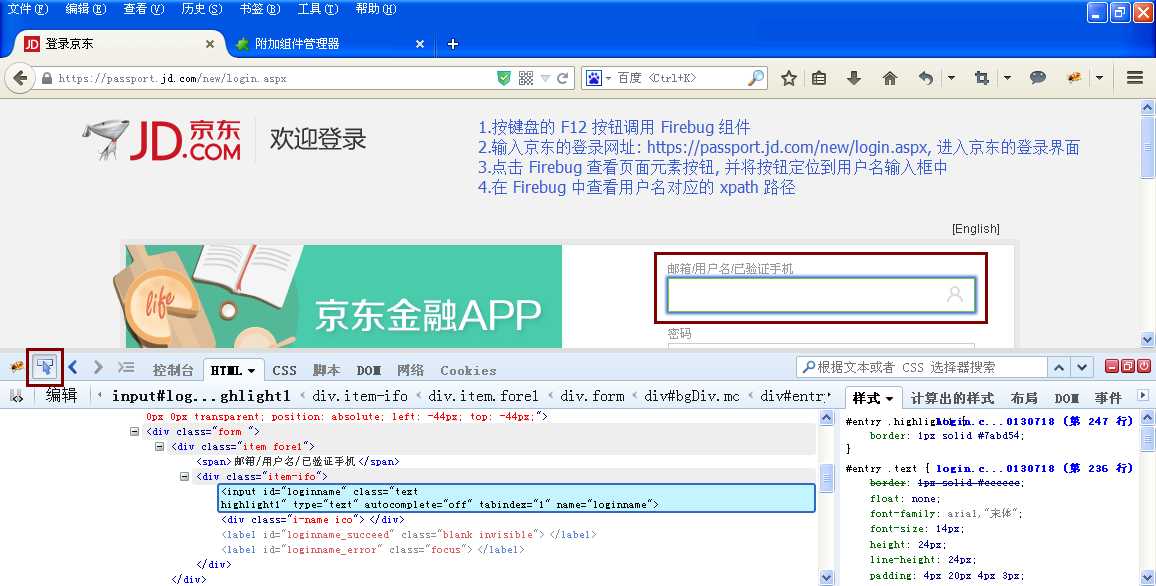Open dropdown next to undo arrow icon
The image size is (1156, 586).
[951, 78]
